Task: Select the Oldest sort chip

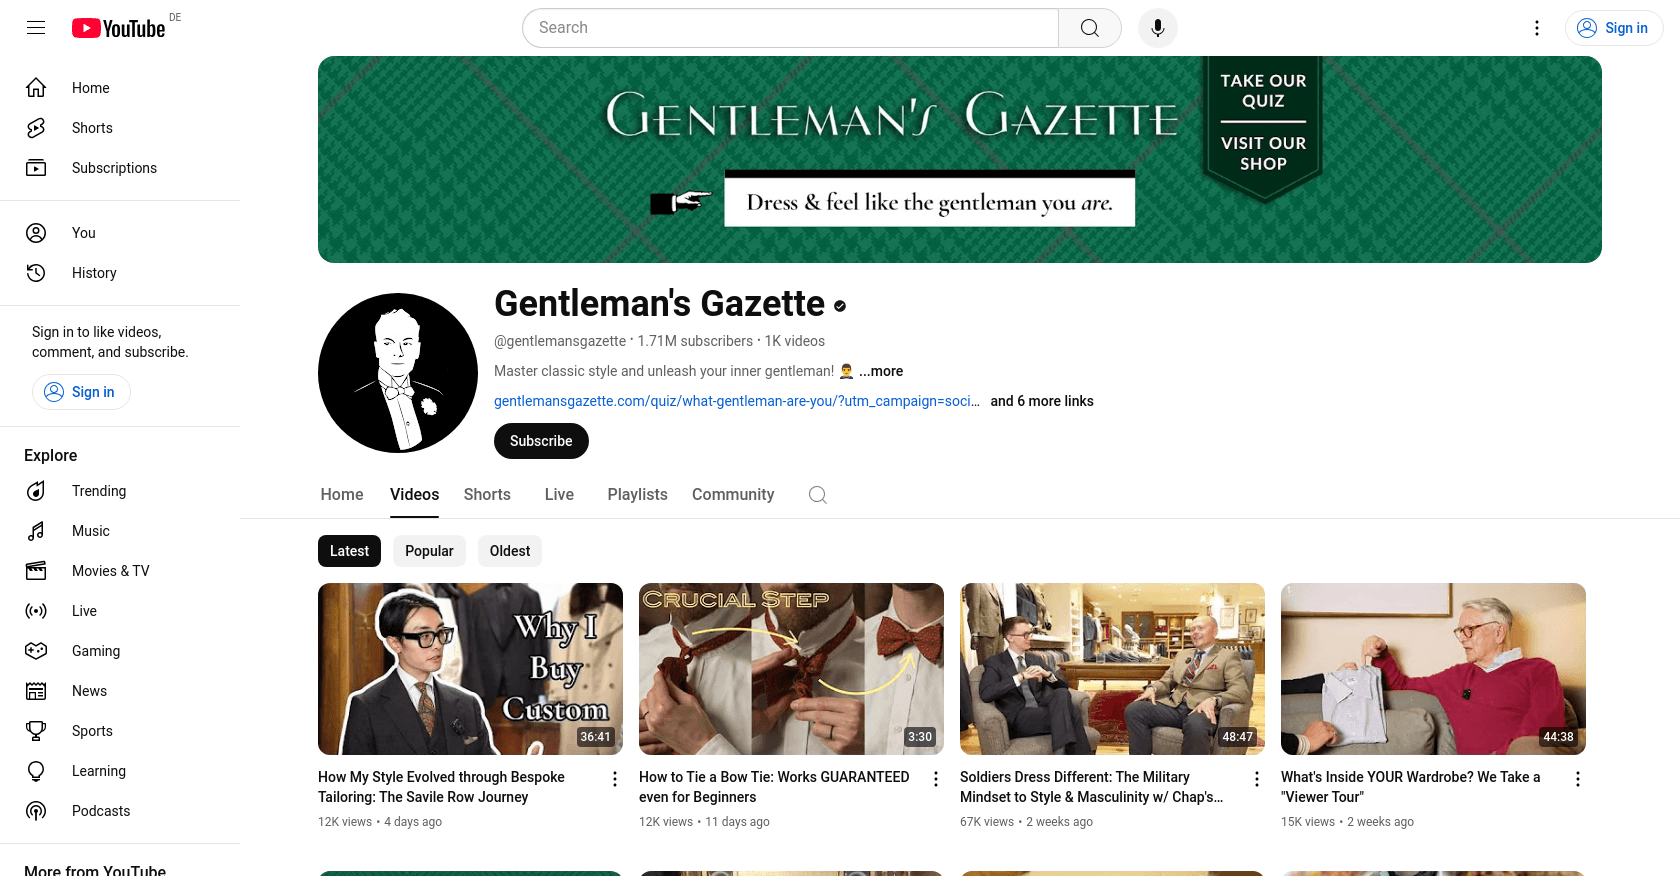Action: click(x=510, y=551)
